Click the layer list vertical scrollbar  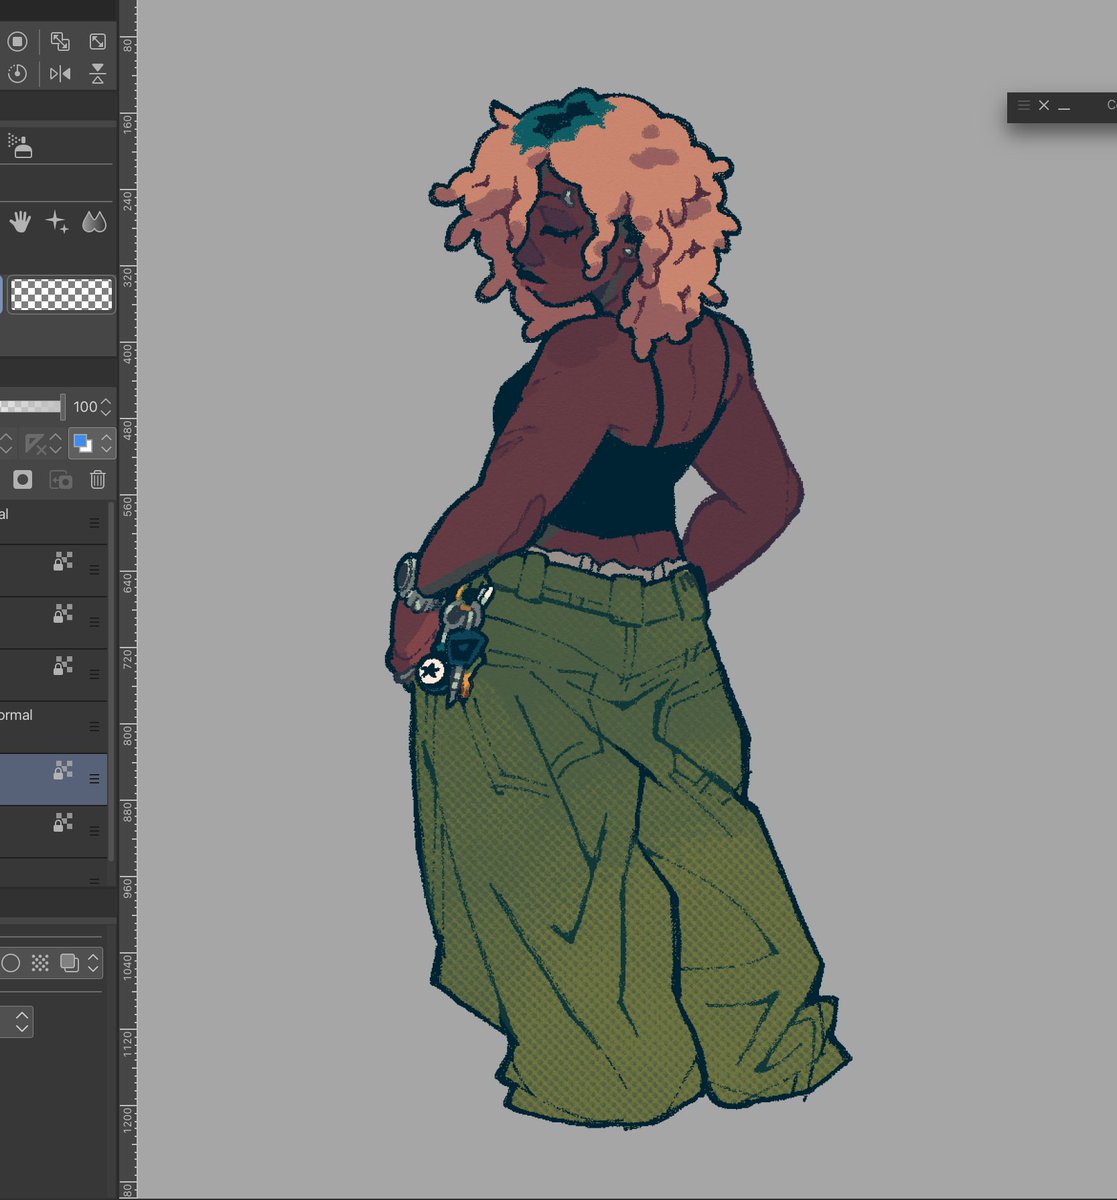[111, 680]
